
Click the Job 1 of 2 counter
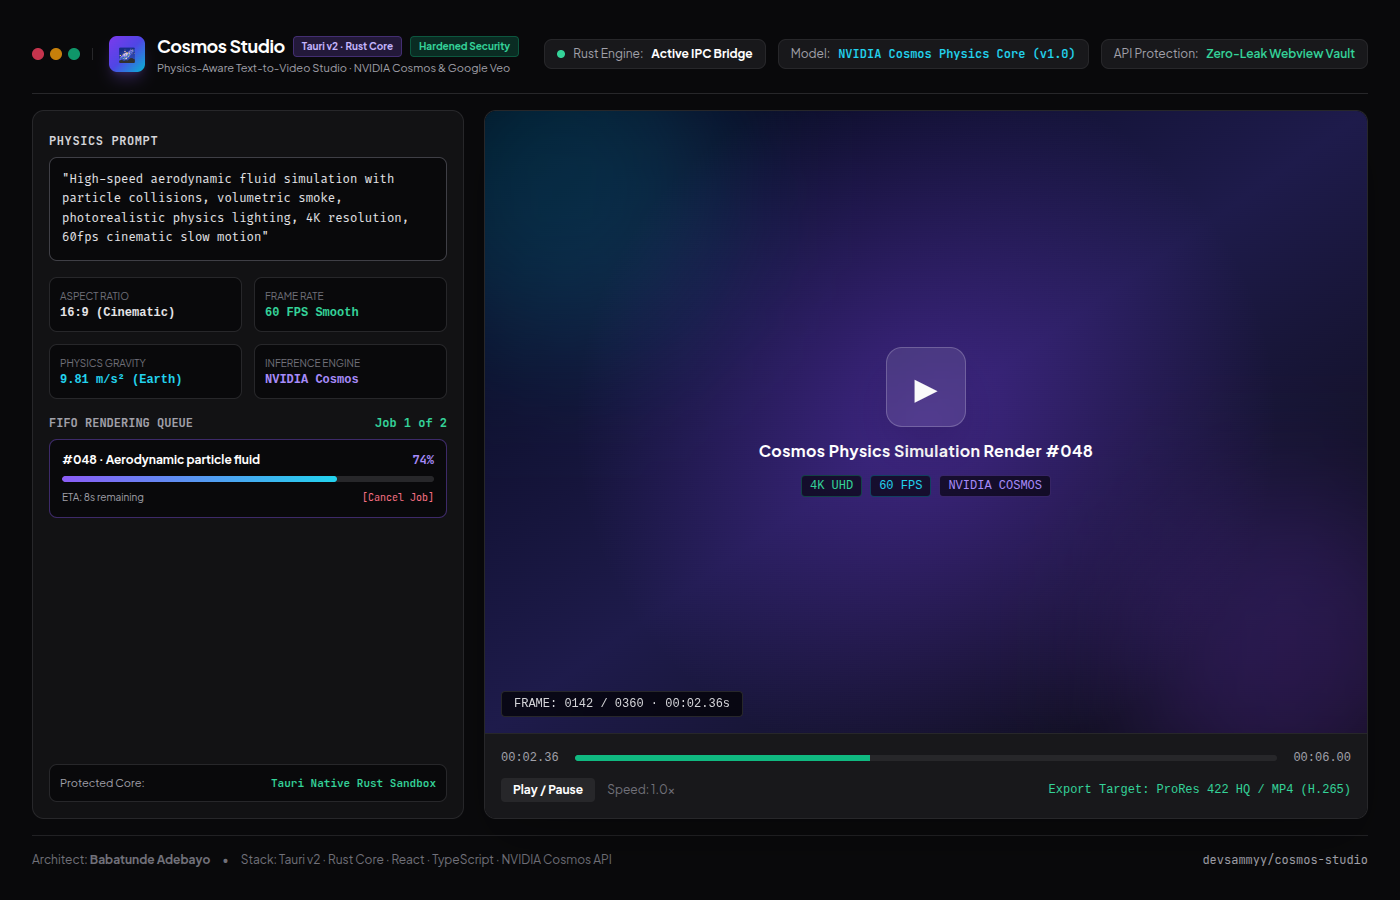click(x=411, y=423)
